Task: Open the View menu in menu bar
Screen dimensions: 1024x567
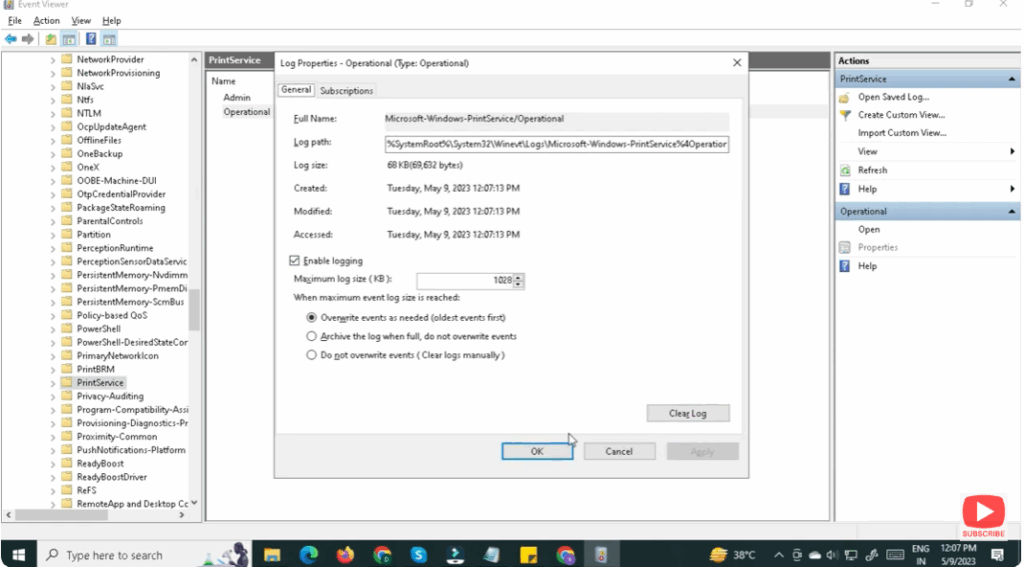Action: pos(81,21)
